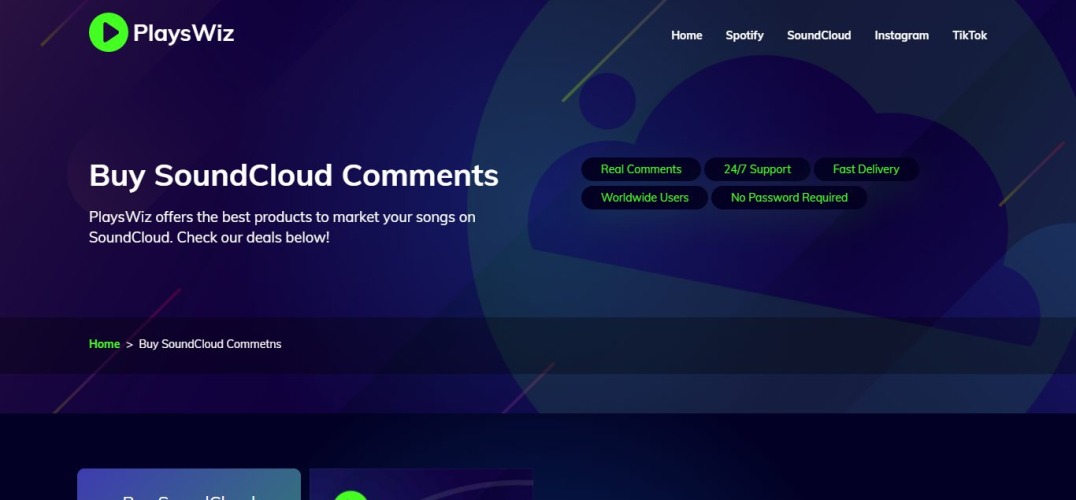1076x500 pixels.
Task: Click the 'Buy SoundCloud Comments' heading
Action: pyautogui.click(x=294, y=176)
